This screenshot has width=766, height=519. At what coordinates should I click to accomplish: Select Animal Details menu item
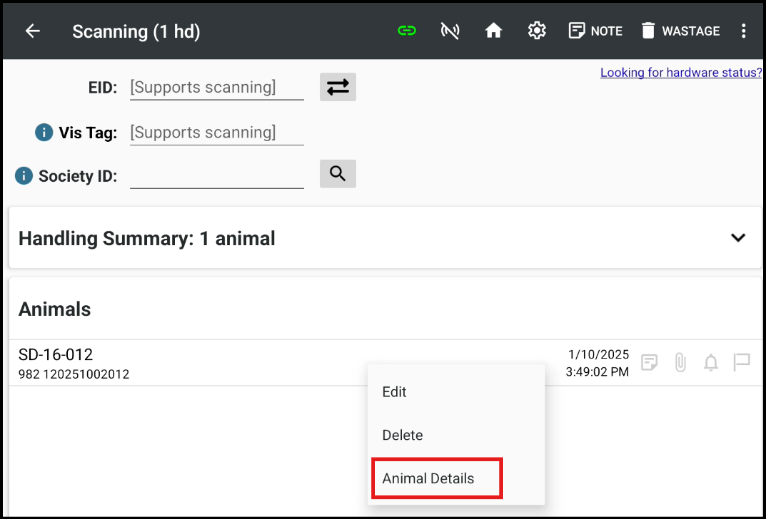[x=429, y=478]
